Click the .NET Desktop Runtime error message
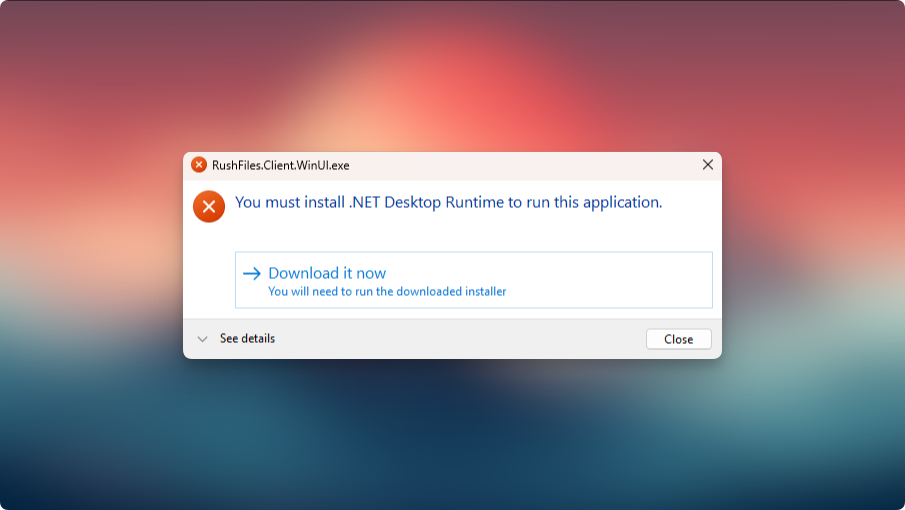905x510 pixels. pos(448,202)
